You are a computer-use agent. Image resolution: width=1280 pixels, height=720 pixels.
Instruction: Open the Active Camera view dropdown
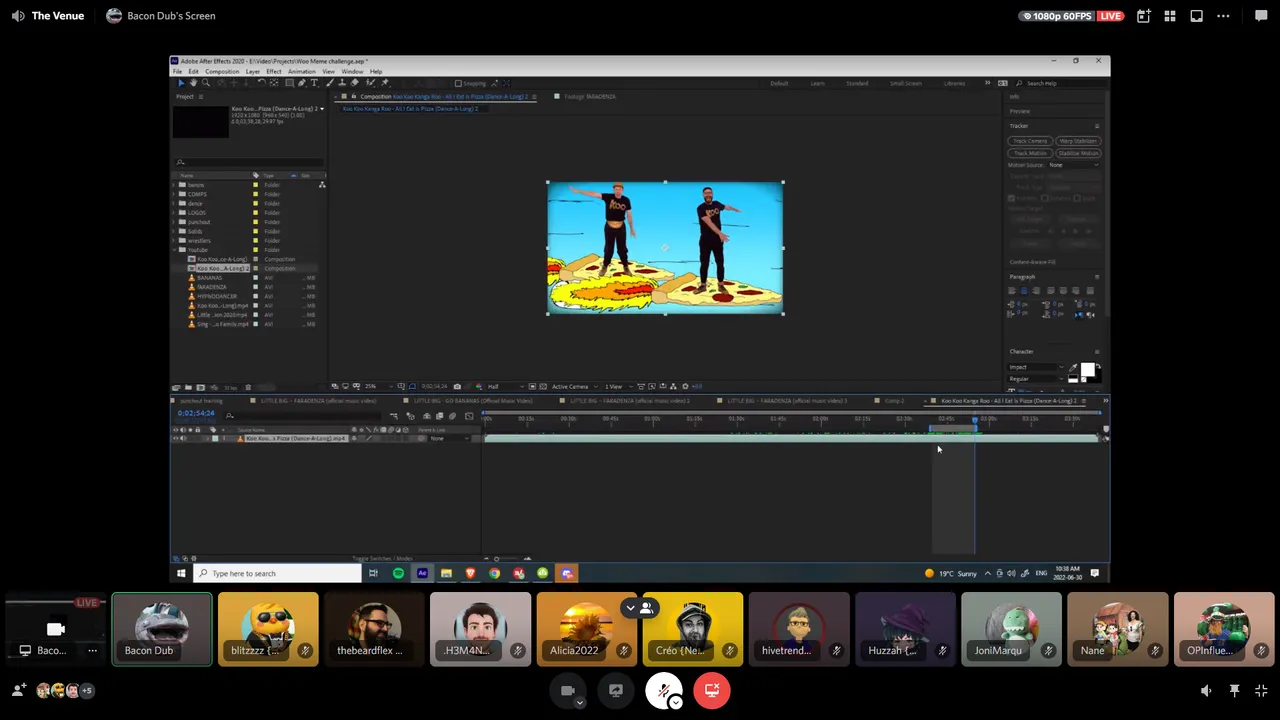tap(574, 386)
